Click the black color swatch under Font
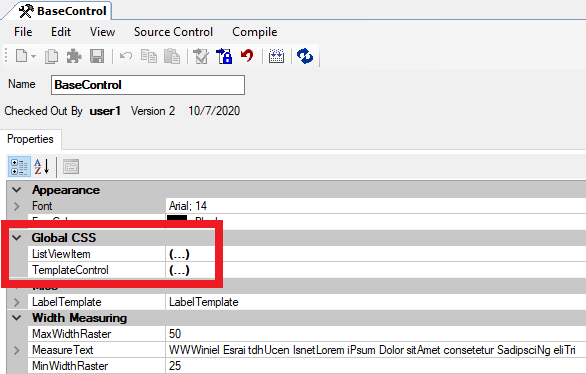Image resolution: width=586 pixels, height=374 pixels. point(177,217)
